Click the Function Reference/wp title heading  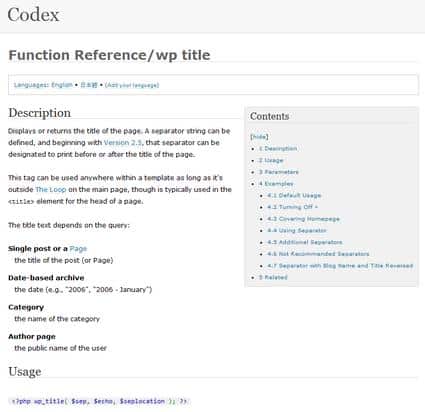[x=109, y=55]
